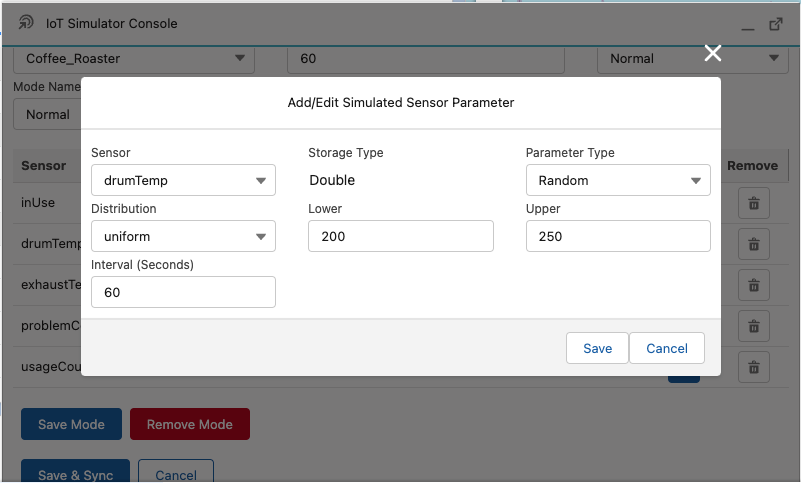The width and height of the screenshot is (801, 483).
Task: Click the IoT Simulator Console signal icon
Action: tap(26, 22)
